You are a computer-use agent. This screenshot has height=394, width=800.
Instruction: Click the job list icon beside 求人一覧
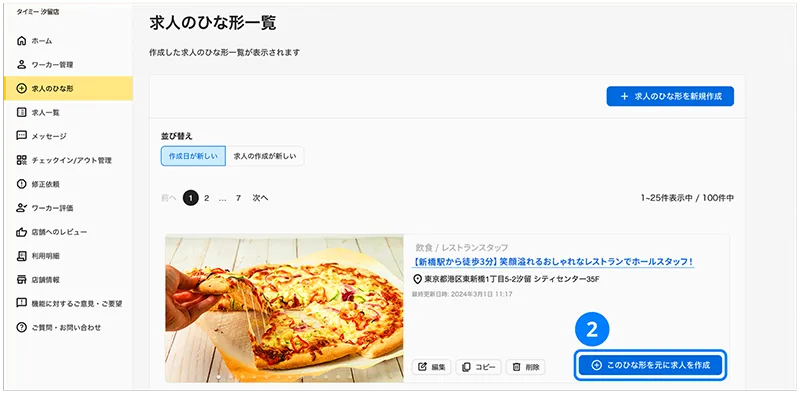[x=21, y=112]
